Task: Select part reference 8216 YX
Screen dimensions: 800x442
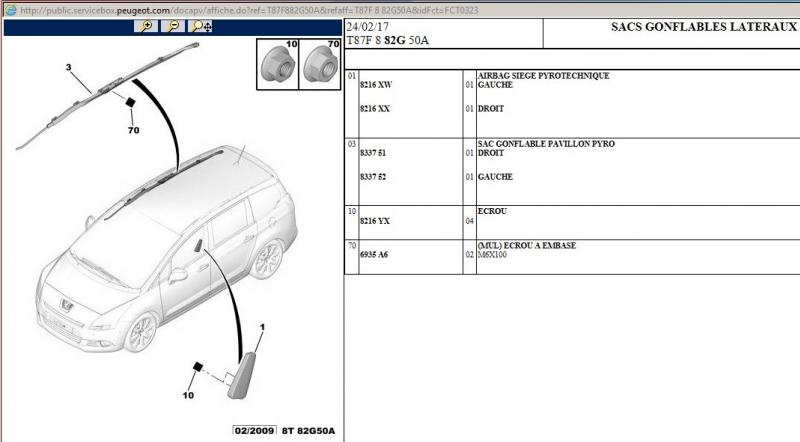Action: (375, 221)
